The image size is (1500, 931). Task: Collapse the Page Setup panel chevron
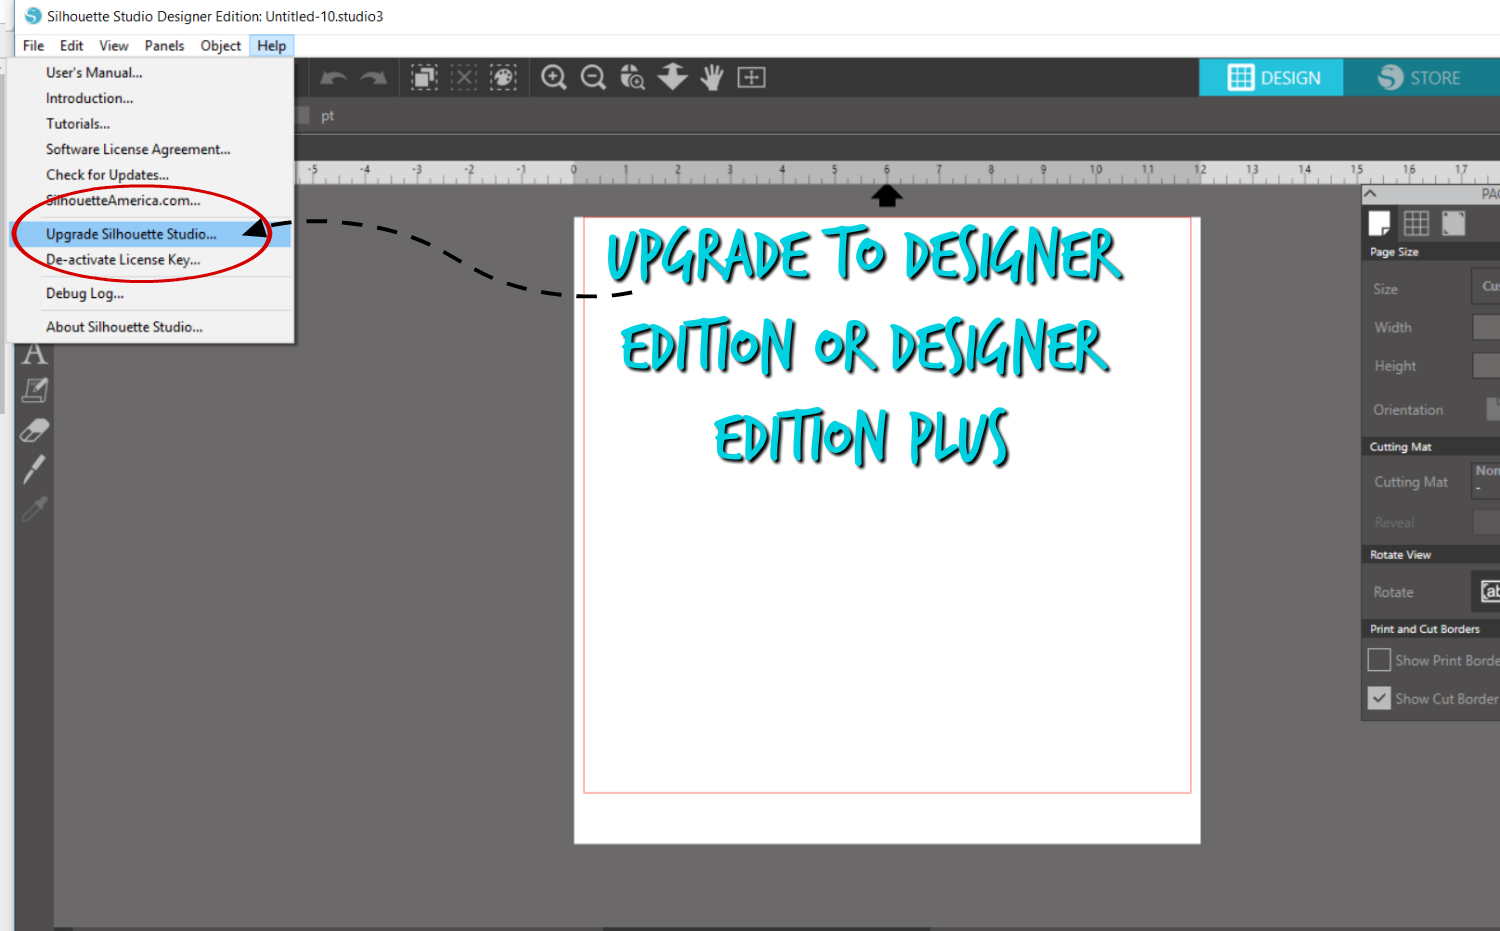[1370, 194]
